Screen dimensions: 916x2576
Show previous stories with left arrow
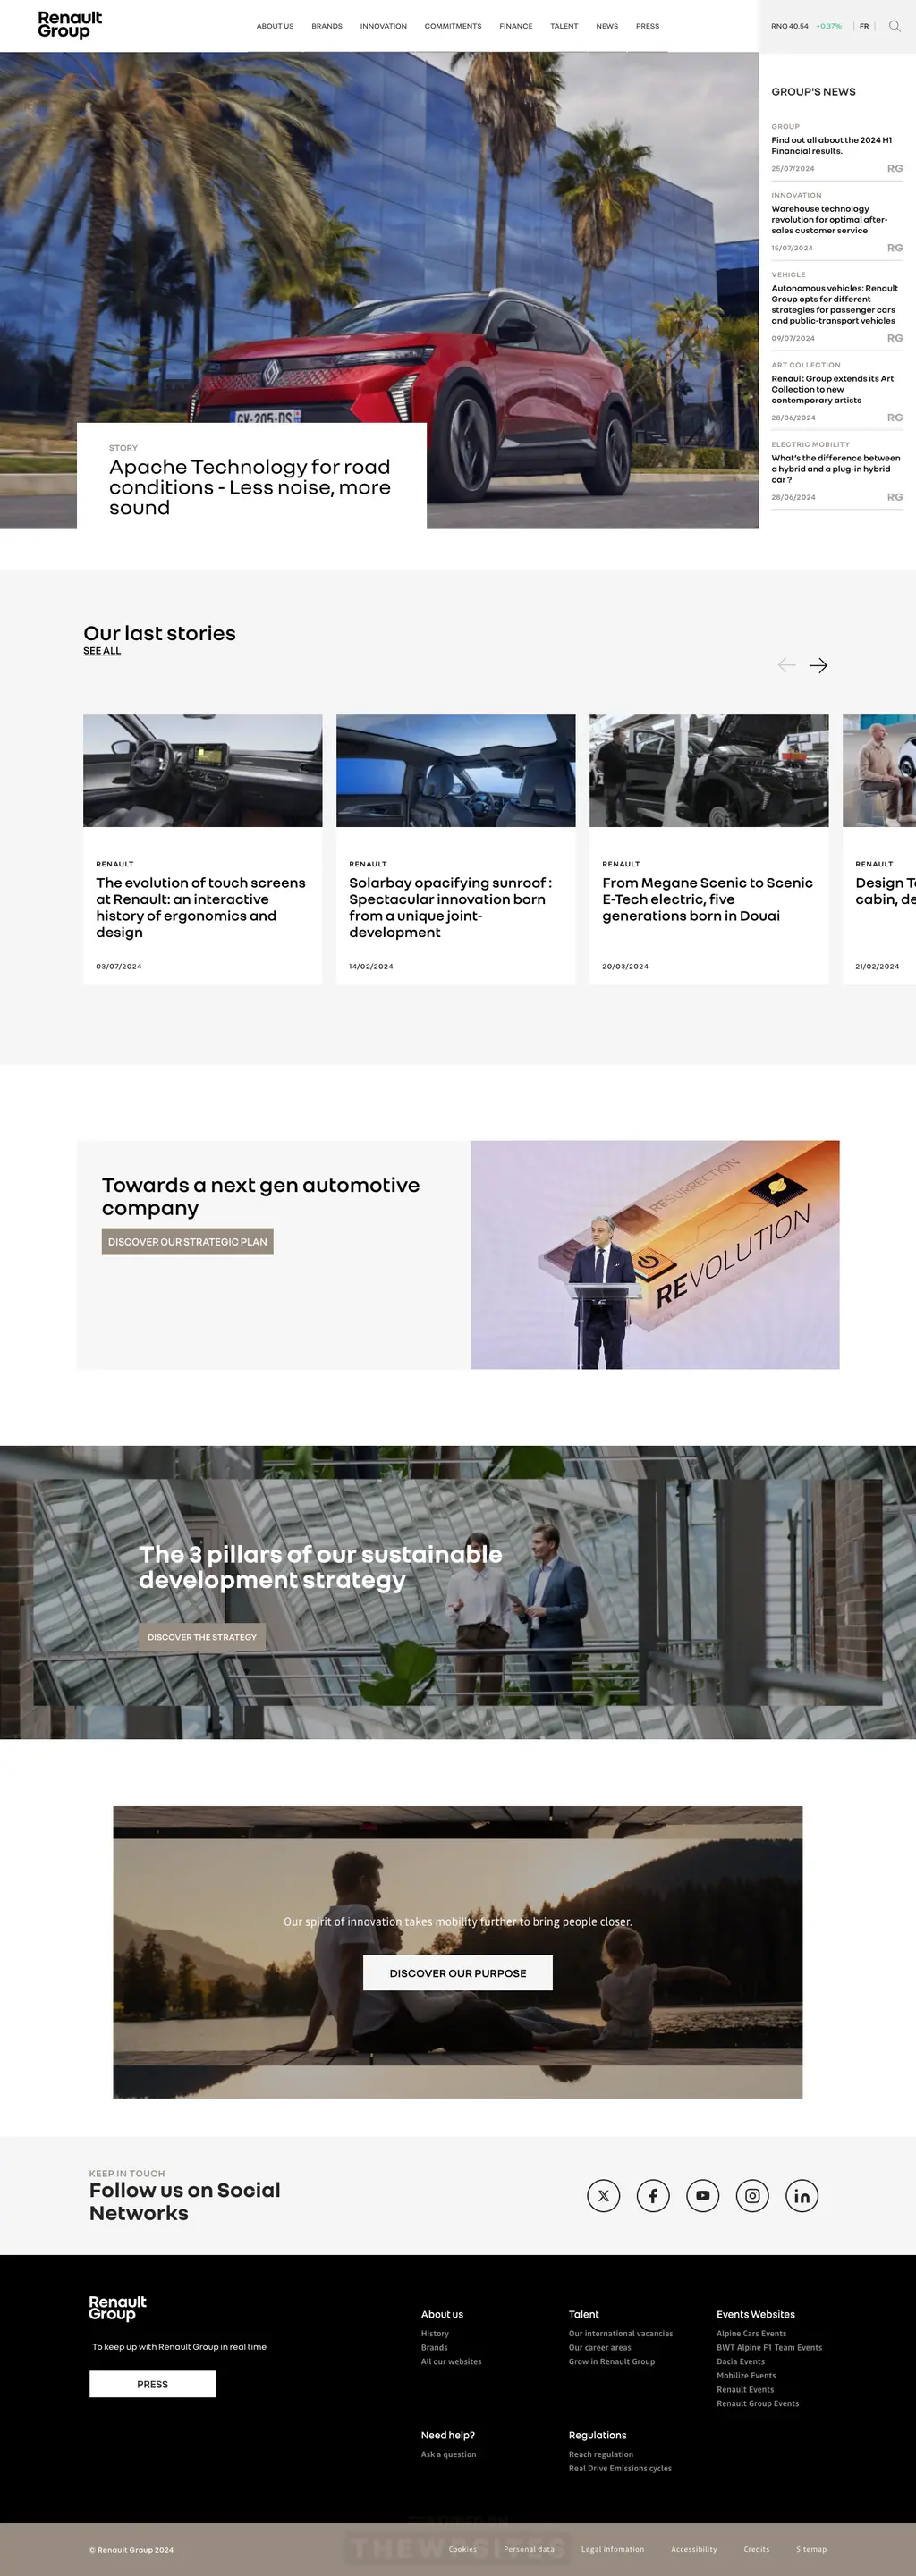point(787,665)
